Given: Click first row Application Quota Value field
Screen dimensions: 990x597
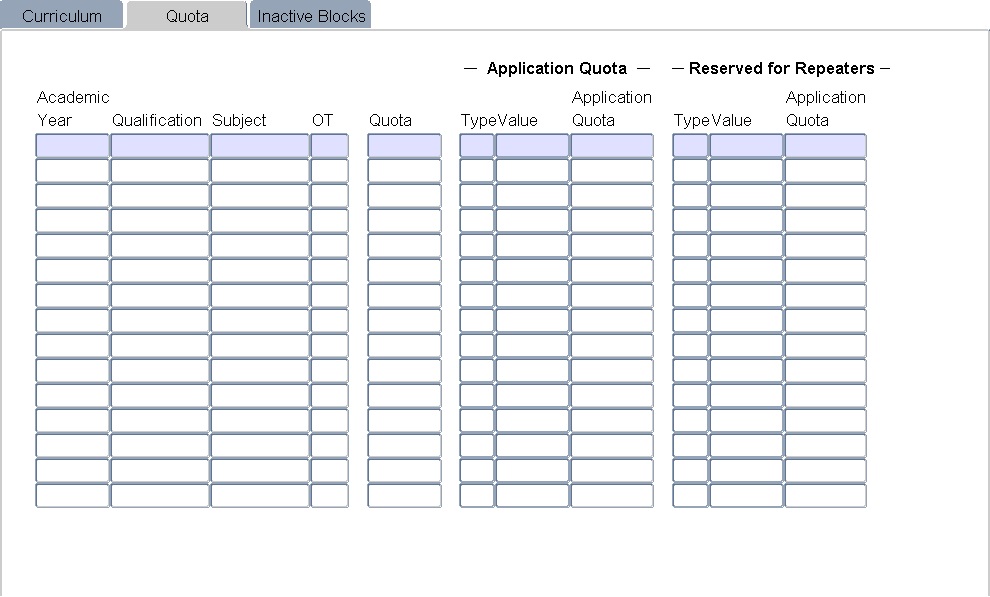Looking at the screenshot, I should coord(532,146).
